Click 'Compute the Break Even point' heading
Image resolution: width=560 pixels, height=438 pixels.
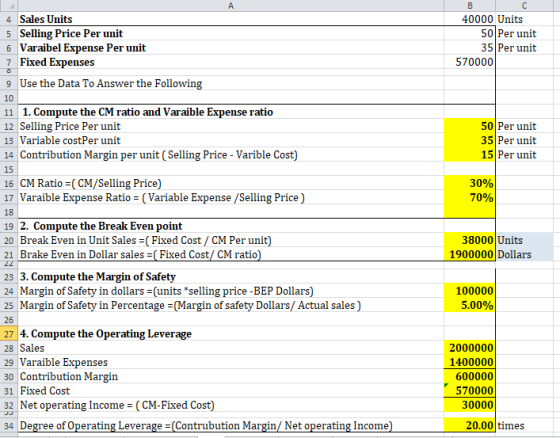[101, 226]
